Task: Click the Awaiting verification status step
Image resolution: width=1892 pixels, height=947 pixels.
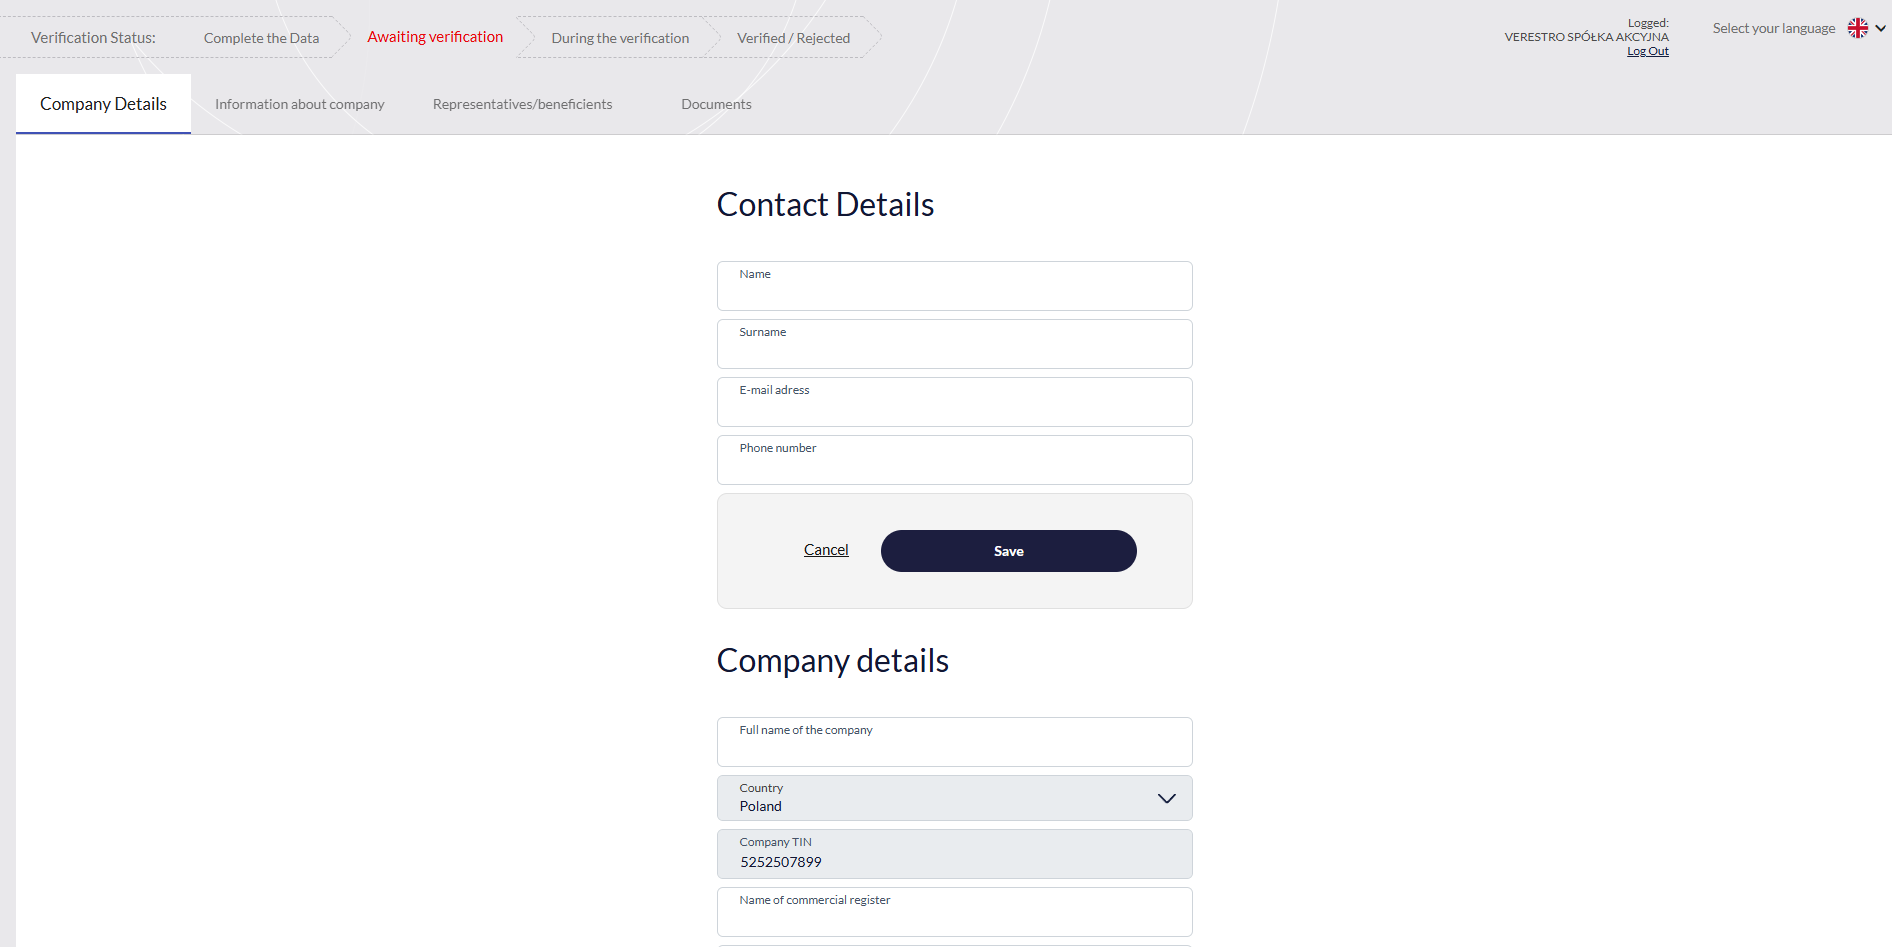Action: (435, 37)
